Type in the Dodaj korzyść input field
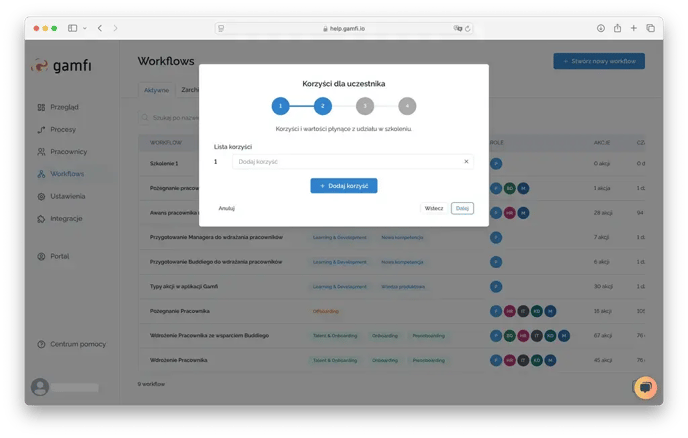Viewport: 688px width, 438px height. pos(345,161)
